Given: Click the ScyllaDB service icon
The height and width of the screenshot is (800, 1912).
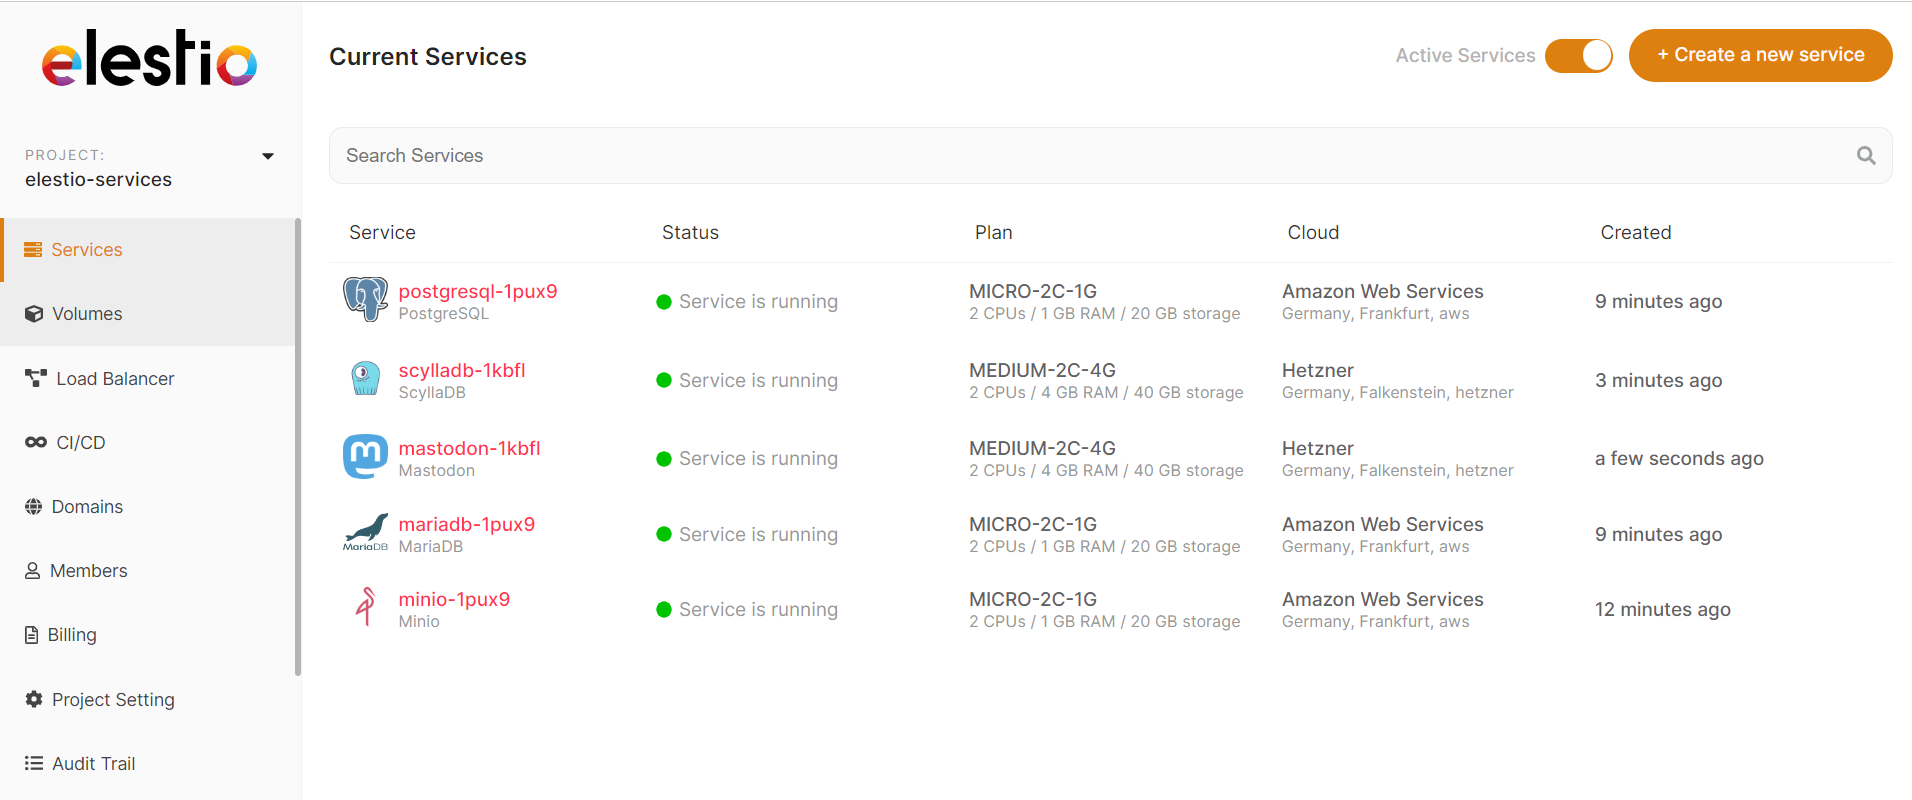Looking at the screenshot, I should pyautogui.click(x=365, y=379).
